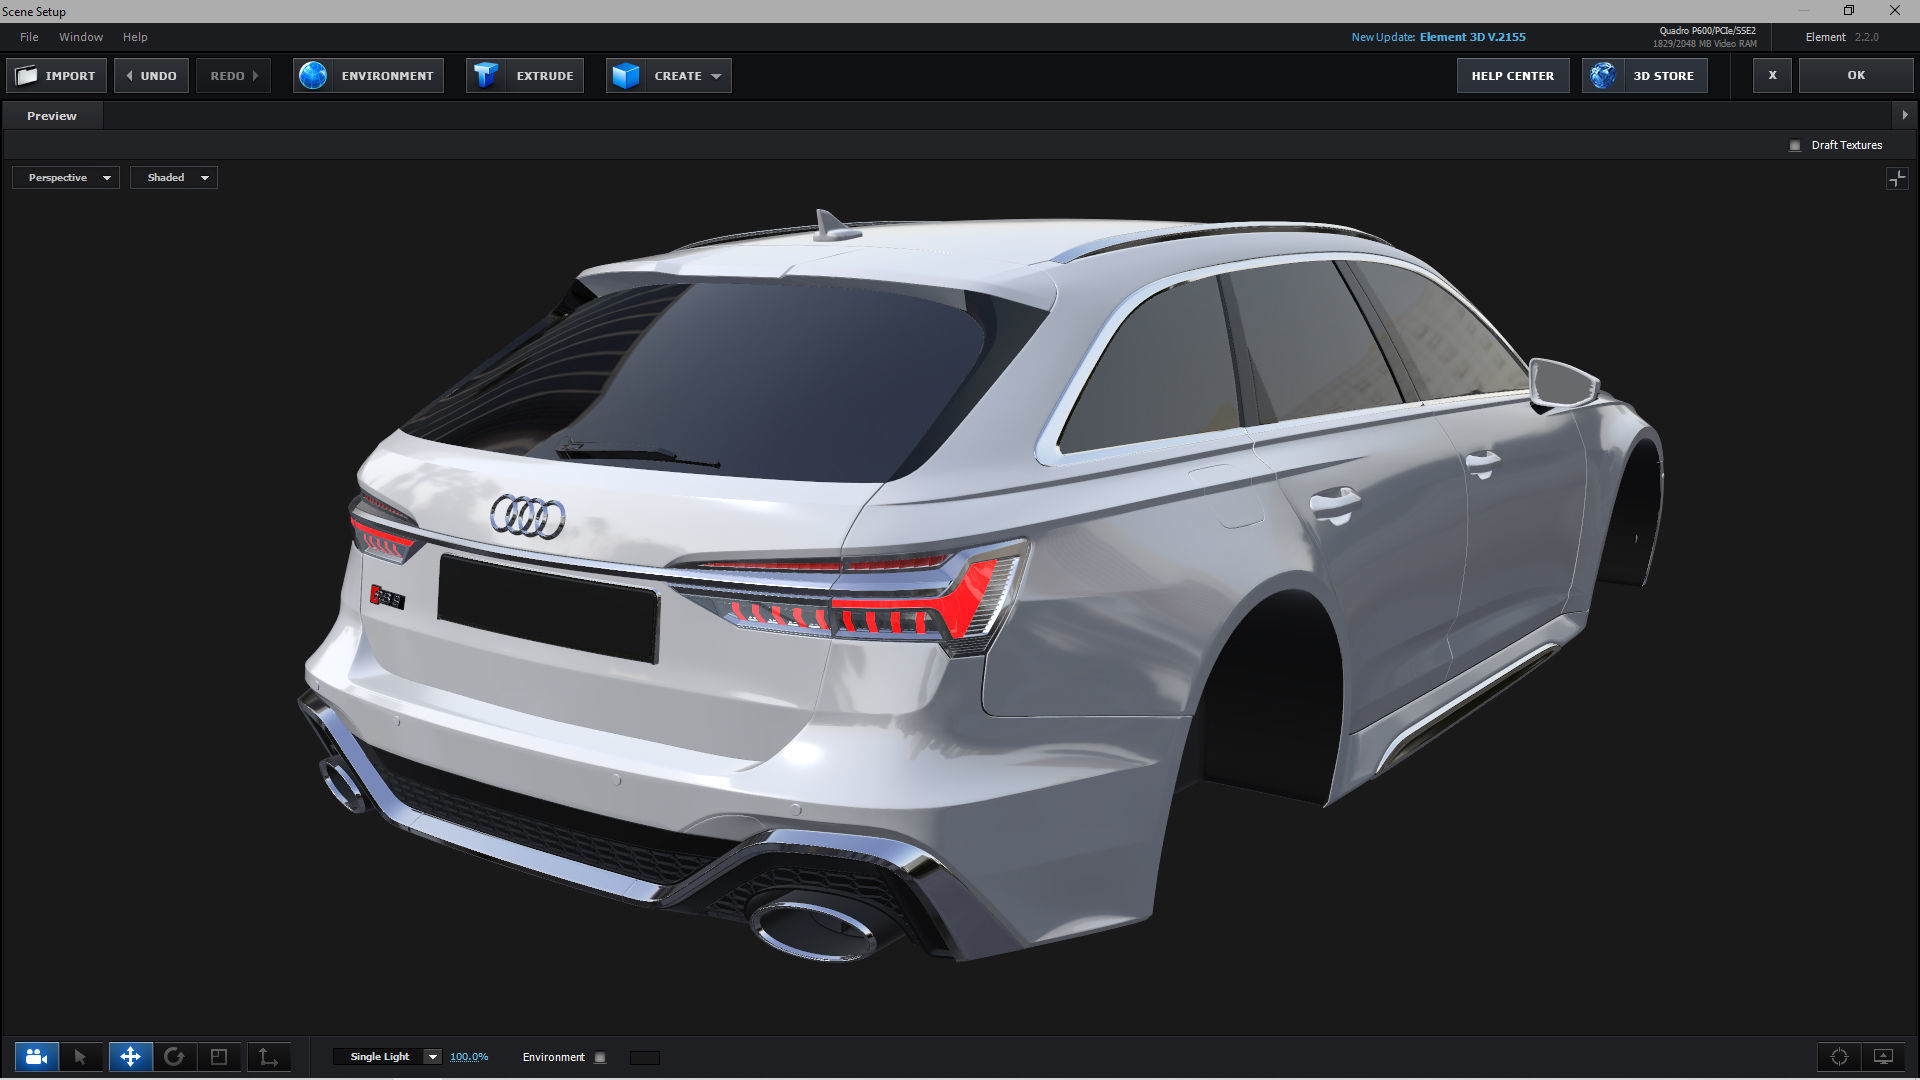Click the monitor display icon
The image size is (1920, 1080).
pyautogui.click(x=1883, y=1057)
